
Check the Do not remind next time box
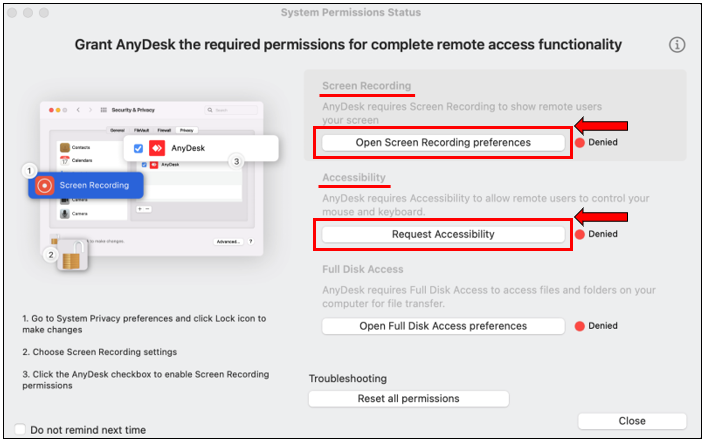coord(20,429)
